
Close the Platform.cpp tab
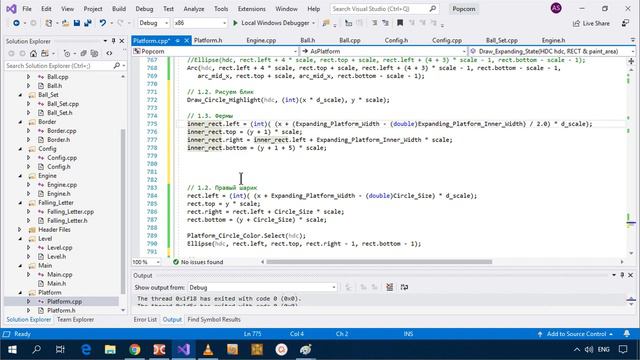(x=187, y=40)
